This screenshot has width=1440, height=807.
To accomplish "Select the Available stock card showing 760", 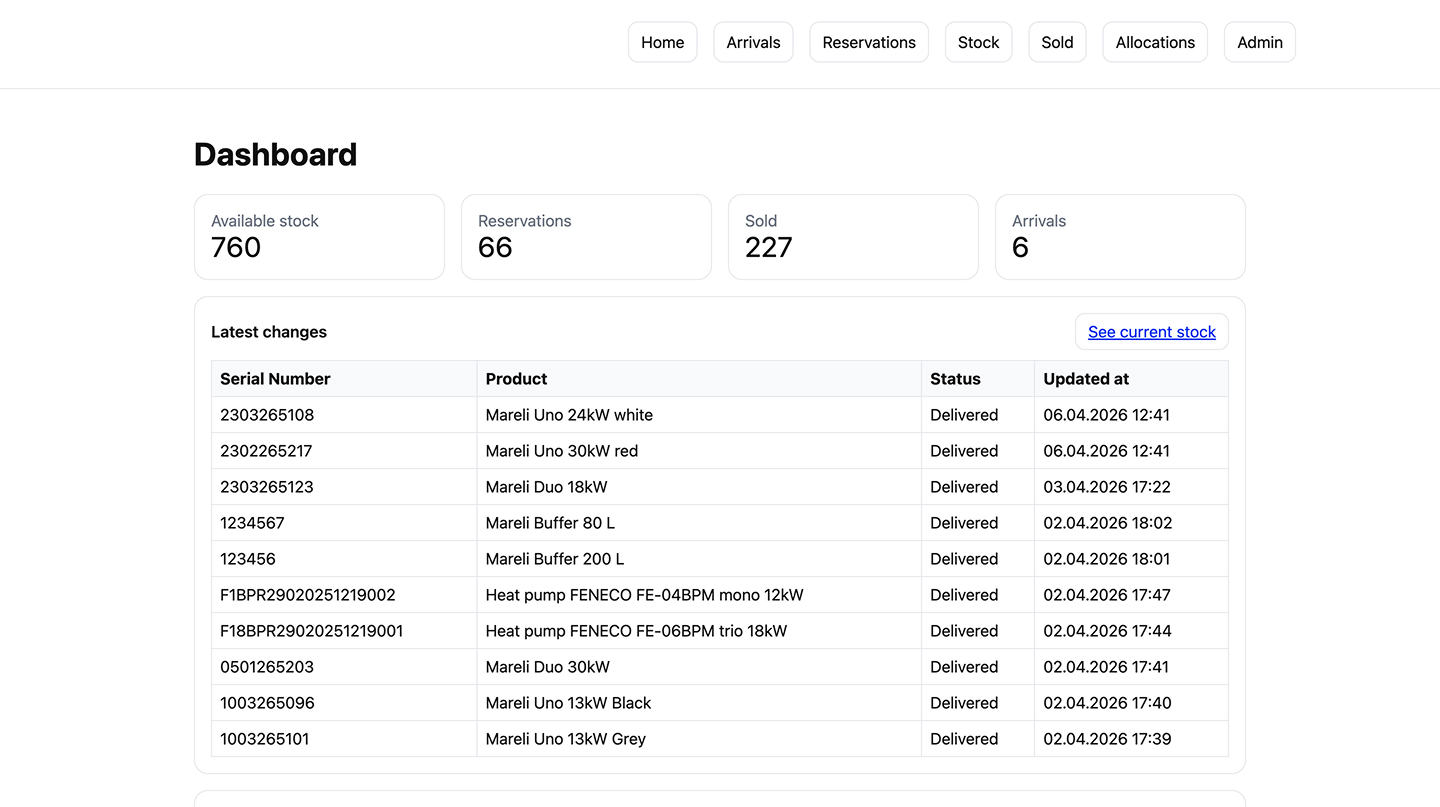I will [319, 237].
